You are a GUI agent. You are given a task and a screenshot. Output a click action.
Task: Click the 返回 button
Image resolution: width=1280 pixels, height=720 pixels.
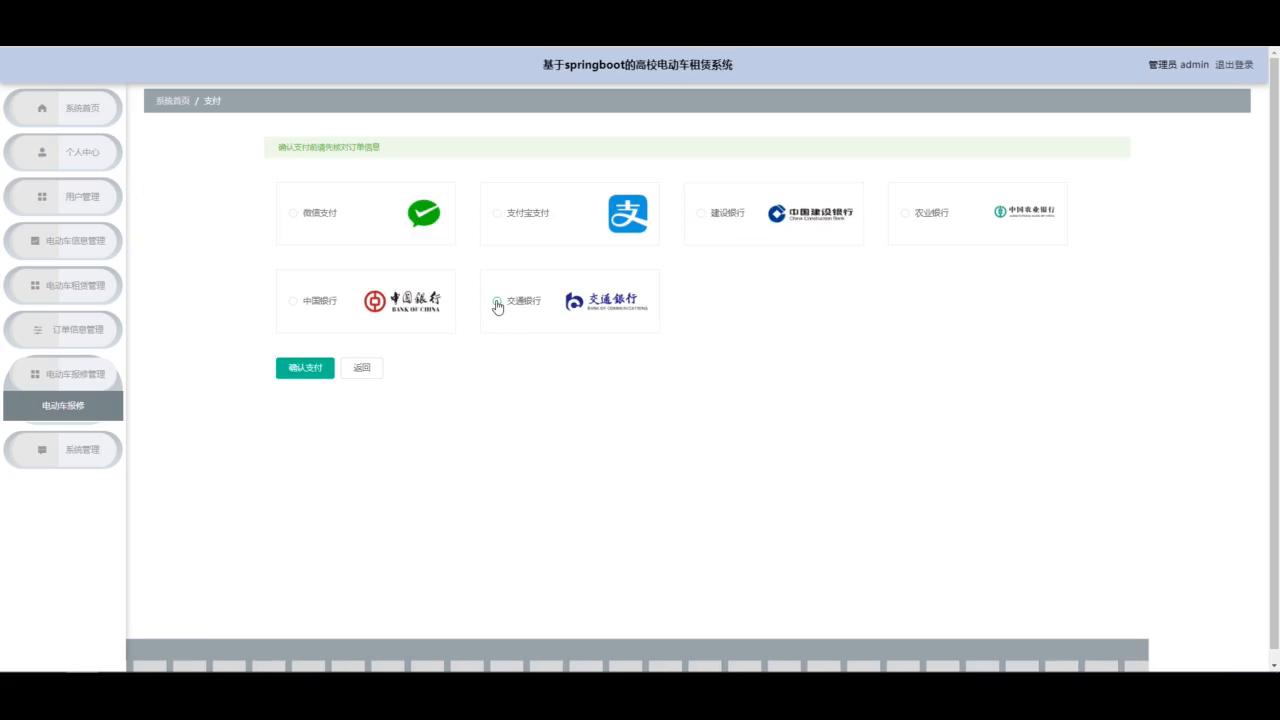click(x=362, y=368)
